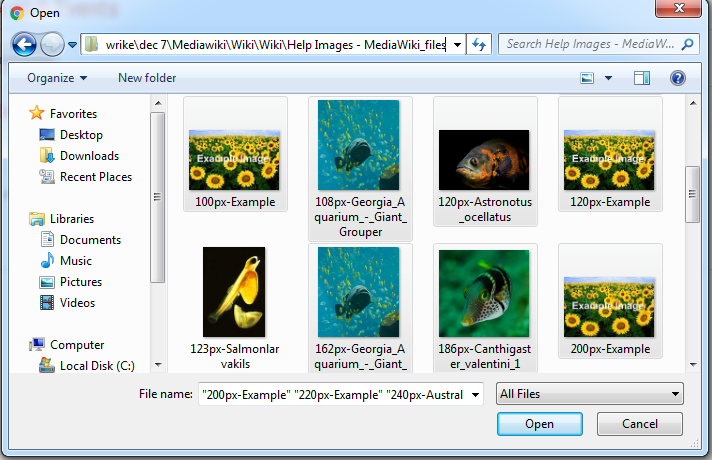The image size is (712, 460).
Task: Click the Favorites star icon
Action: 37,113
